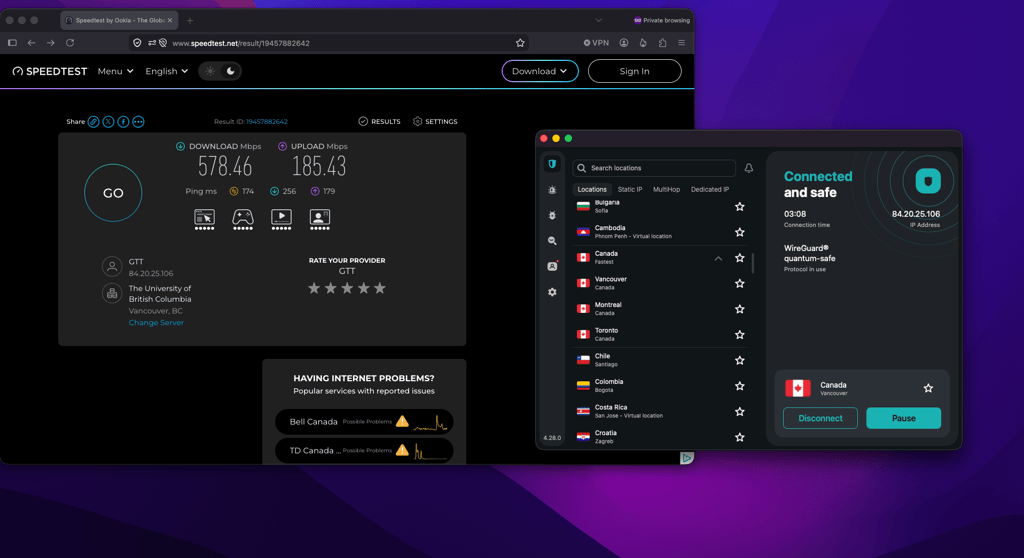The height and width of the screenshot is (558, 1024).
Task: Share the speed test result on Facebook
Action: (123, 122)
